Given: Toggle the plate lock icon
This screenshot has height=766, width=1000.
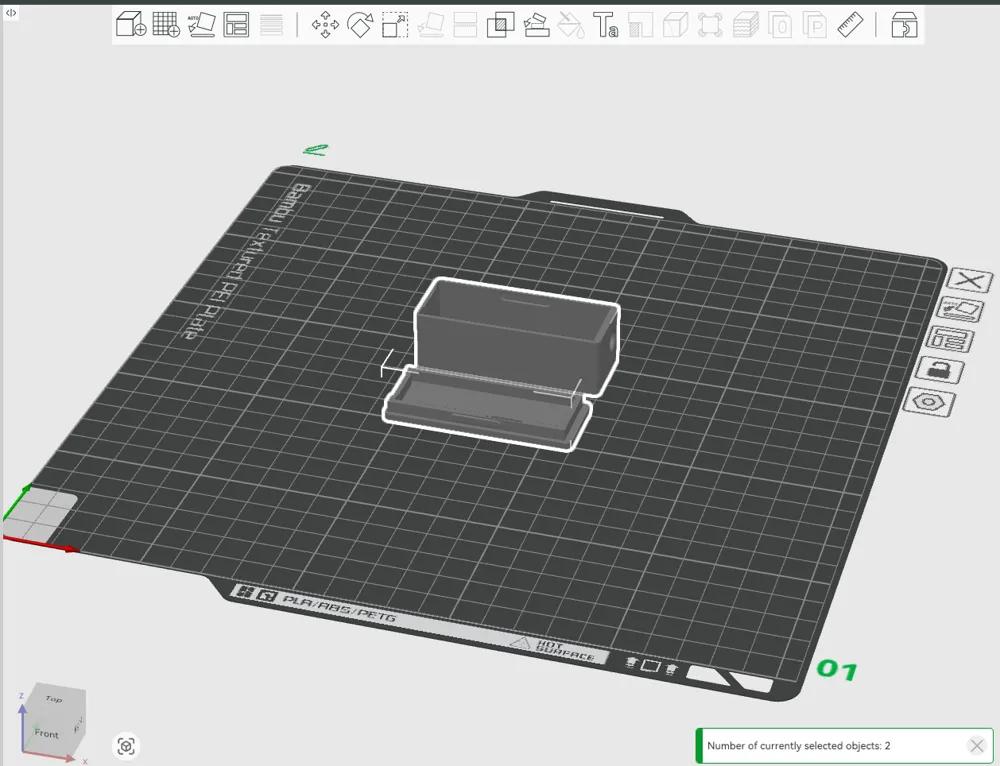Looking at the screenshot, I should [939, 370].
